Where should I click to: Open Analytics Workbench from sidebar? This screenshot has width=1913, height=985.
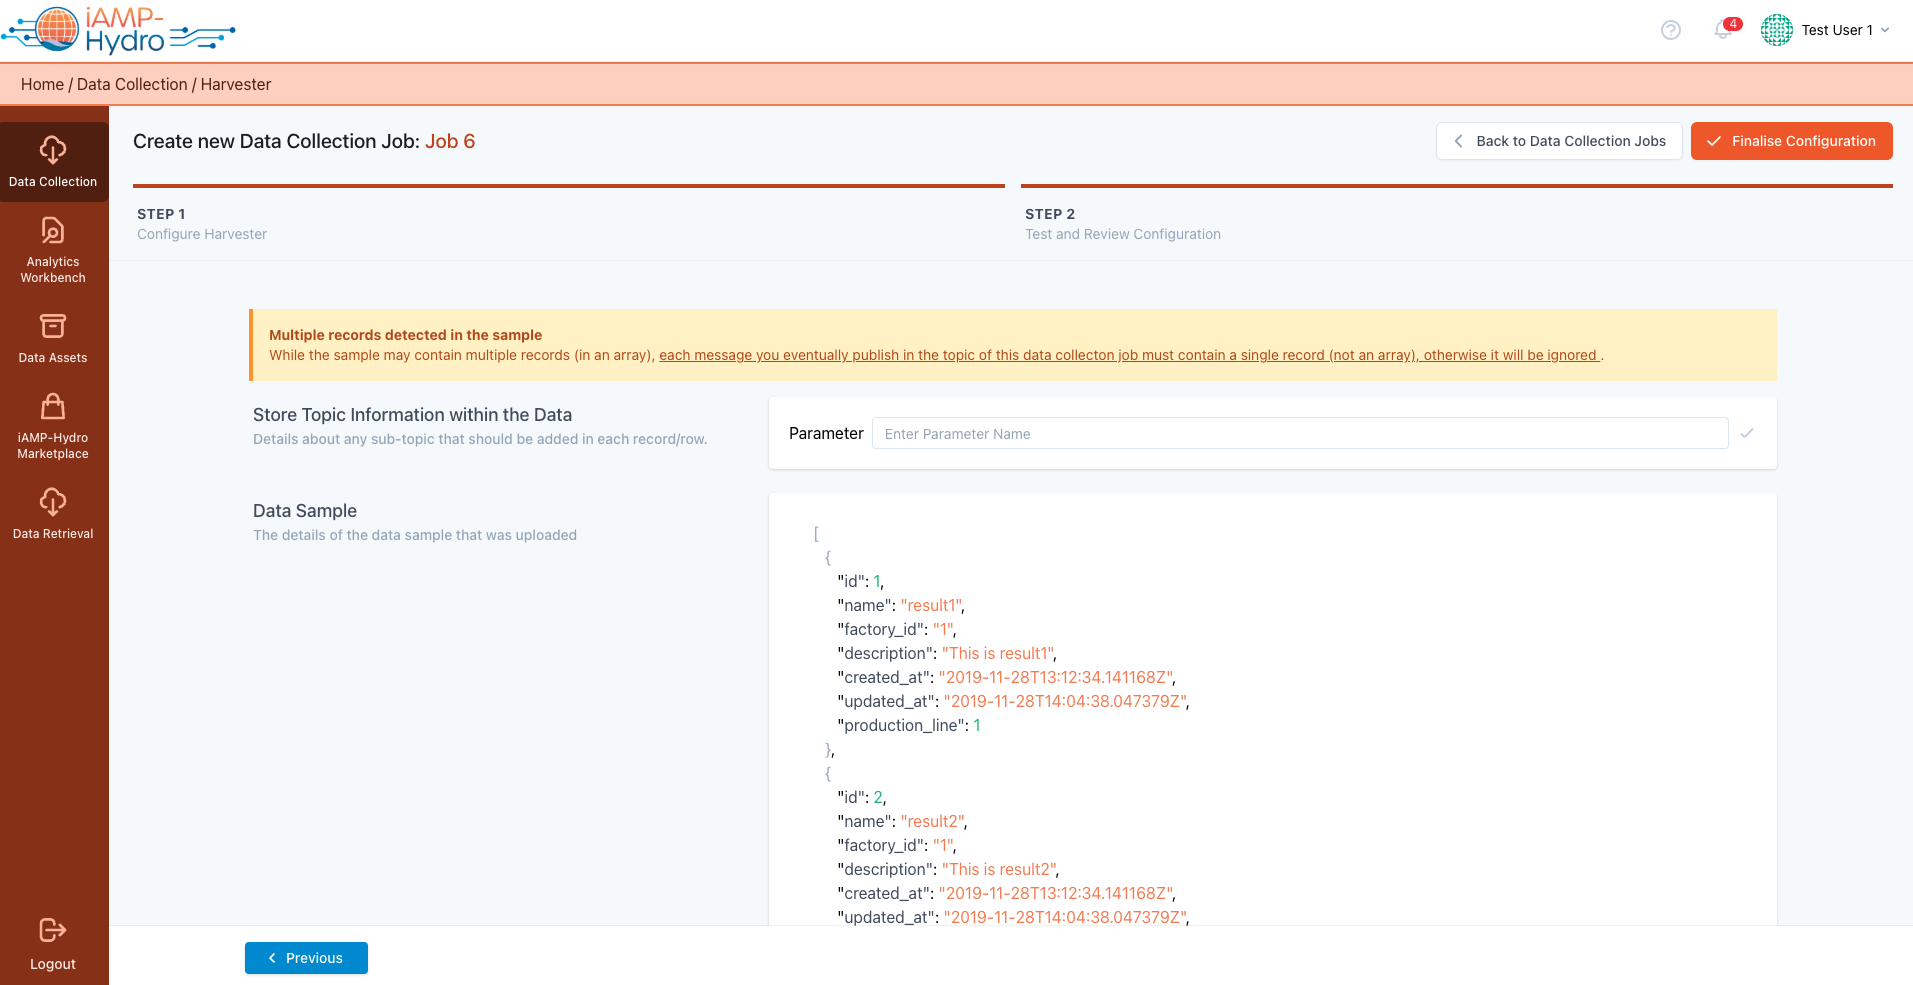pyautogui.click(x=53, y=249)
